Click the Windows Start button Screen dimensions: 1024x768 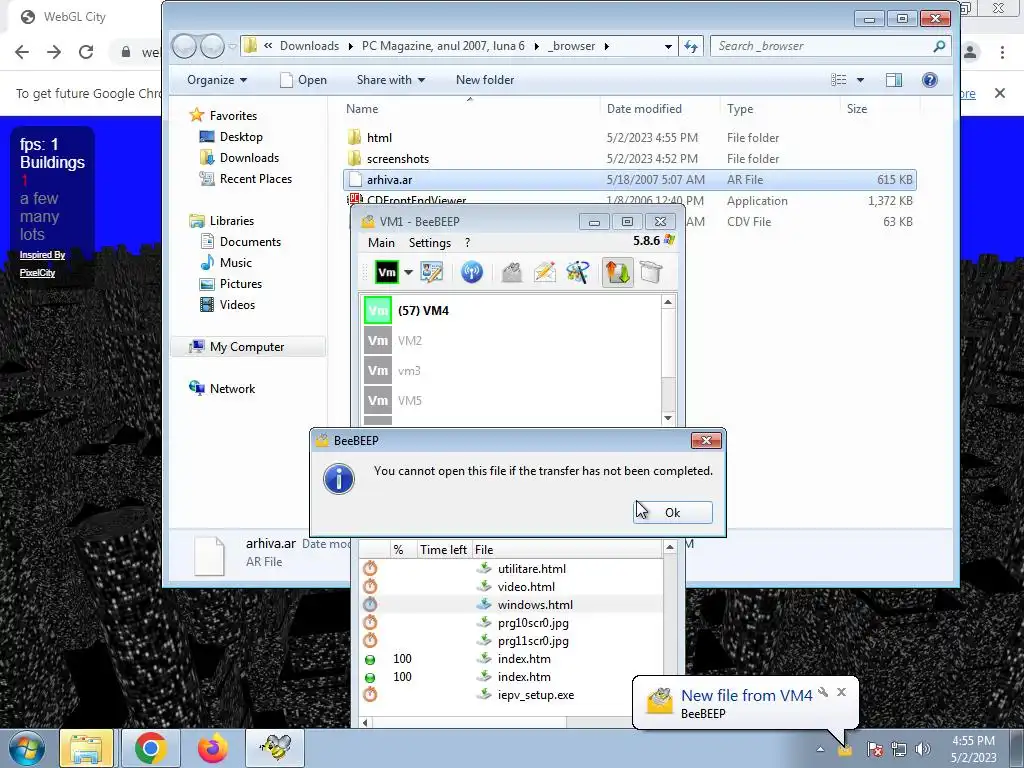pyautogui.click(x=27, y=748)
